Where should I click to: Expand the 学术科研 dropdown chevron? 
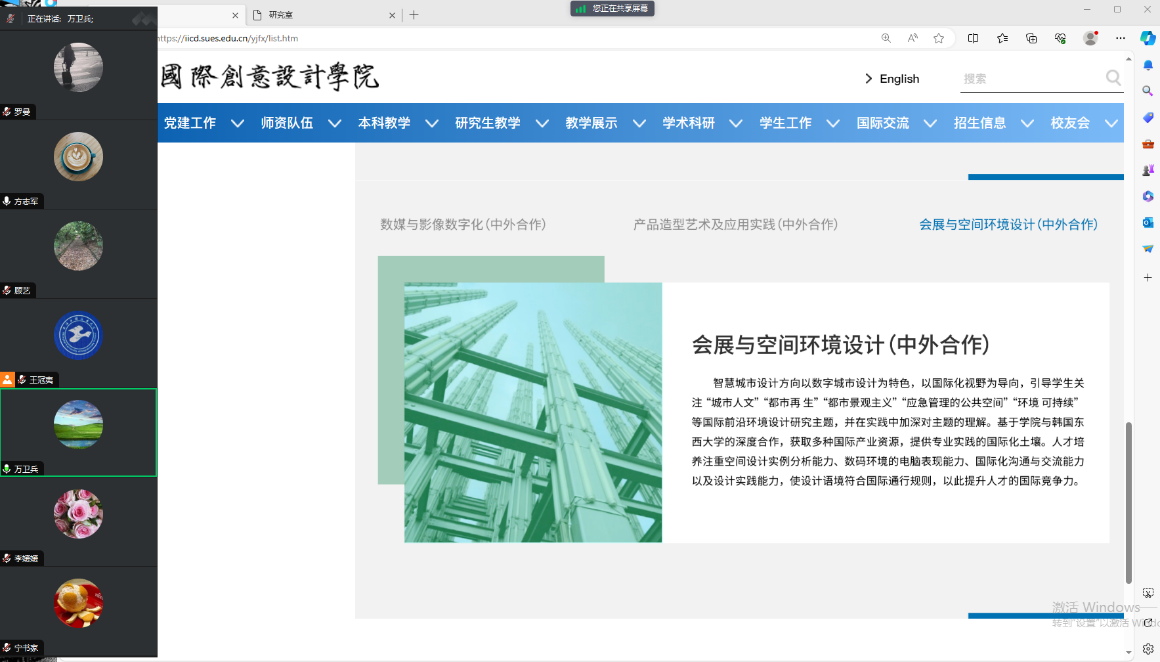tap(736, 123)
